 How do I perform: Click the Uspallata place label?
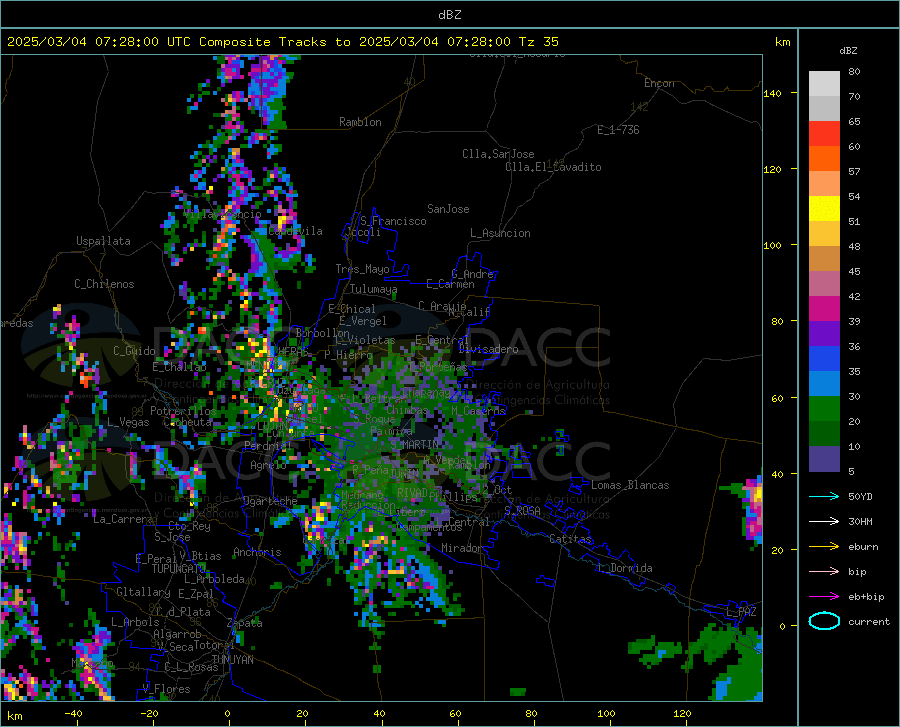pyautogui.click(x=103, y=241)
